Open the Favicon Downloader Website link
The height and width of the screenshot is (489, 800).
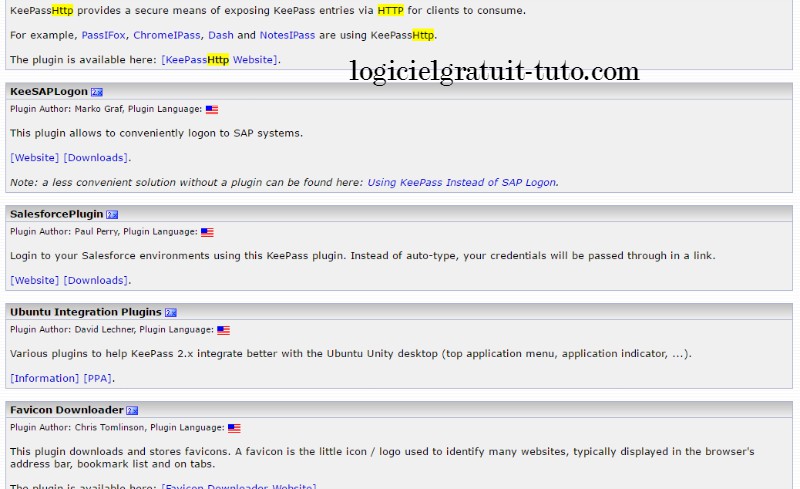coord(239,485)
